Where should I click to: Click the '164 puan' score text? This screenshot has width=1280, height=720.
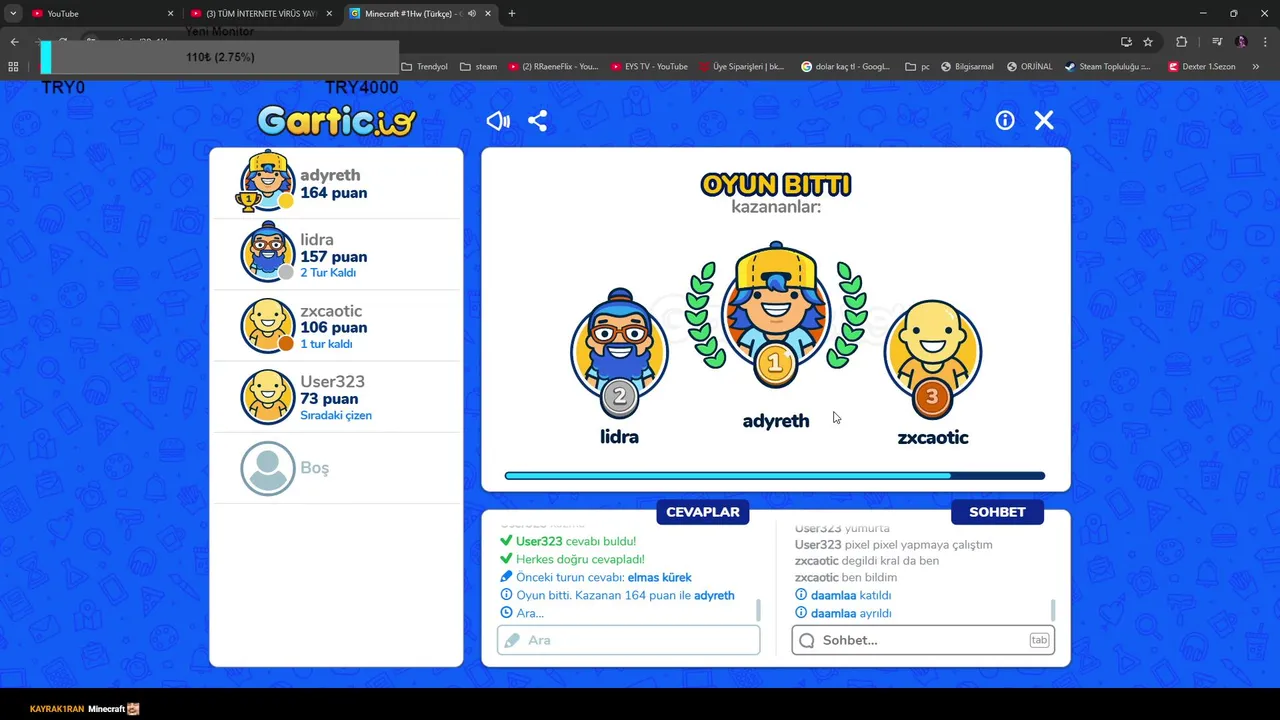[333, 193]
